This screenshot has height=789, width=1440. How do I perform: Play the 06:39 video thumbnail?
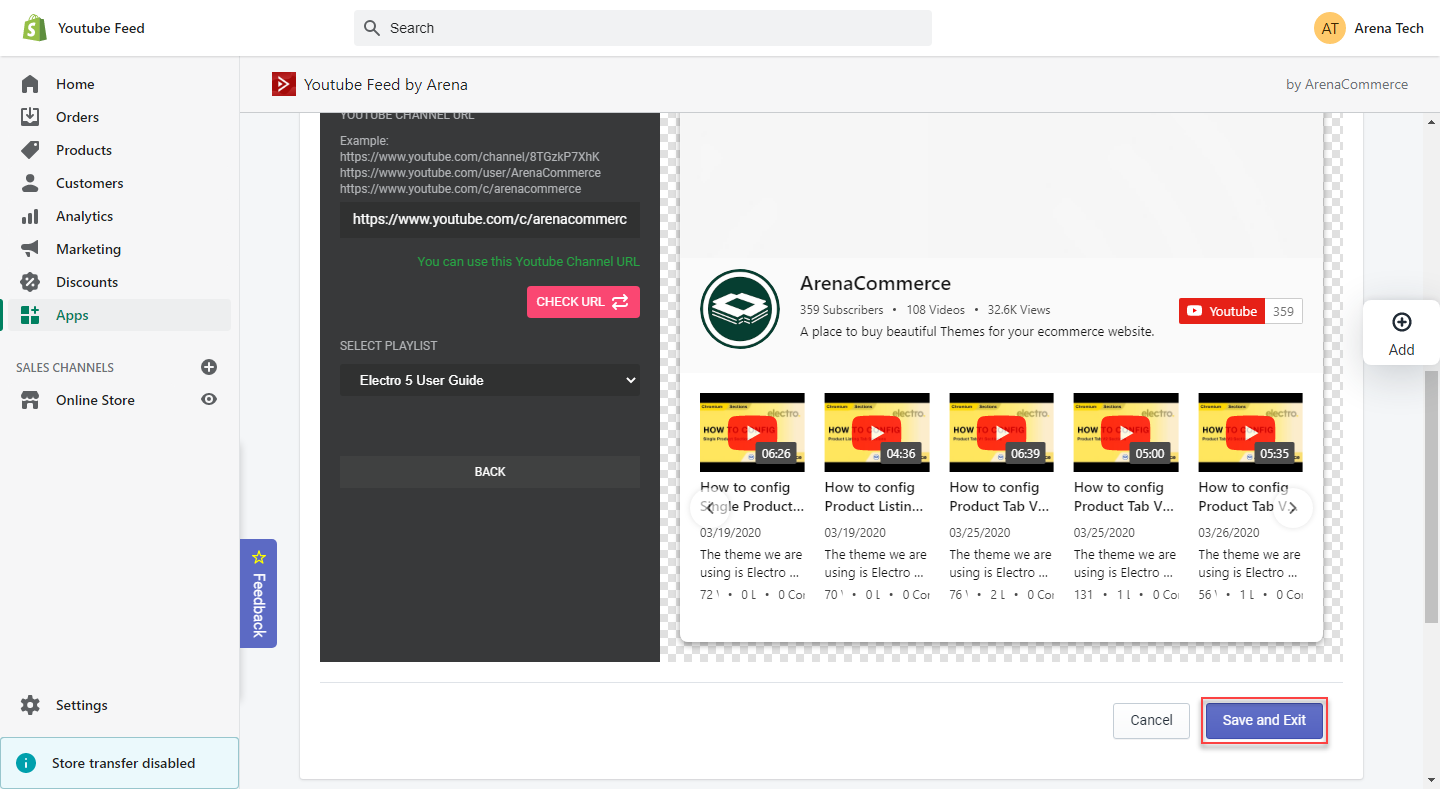point(1001,432)
